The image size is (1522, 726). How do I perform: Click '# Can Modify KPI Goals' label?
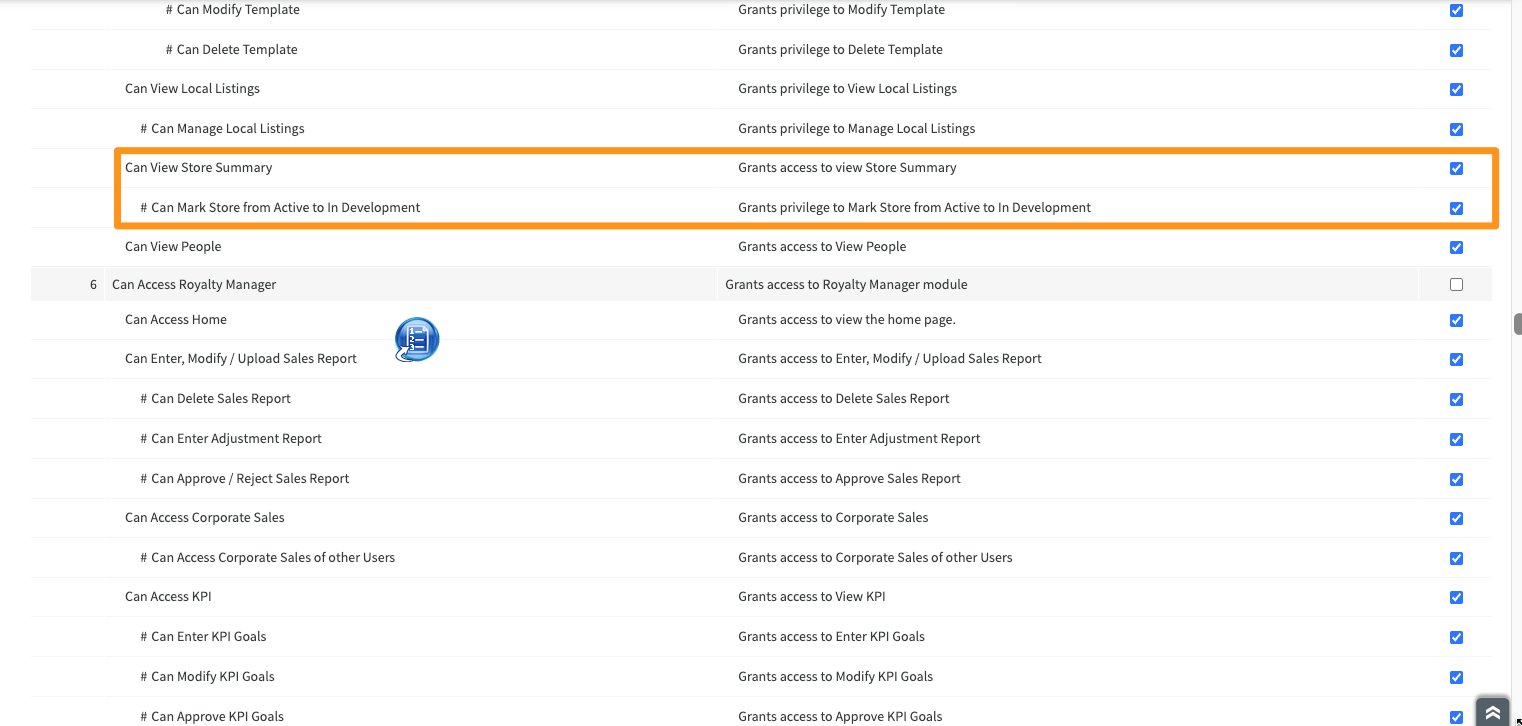[x=207, y=677]
